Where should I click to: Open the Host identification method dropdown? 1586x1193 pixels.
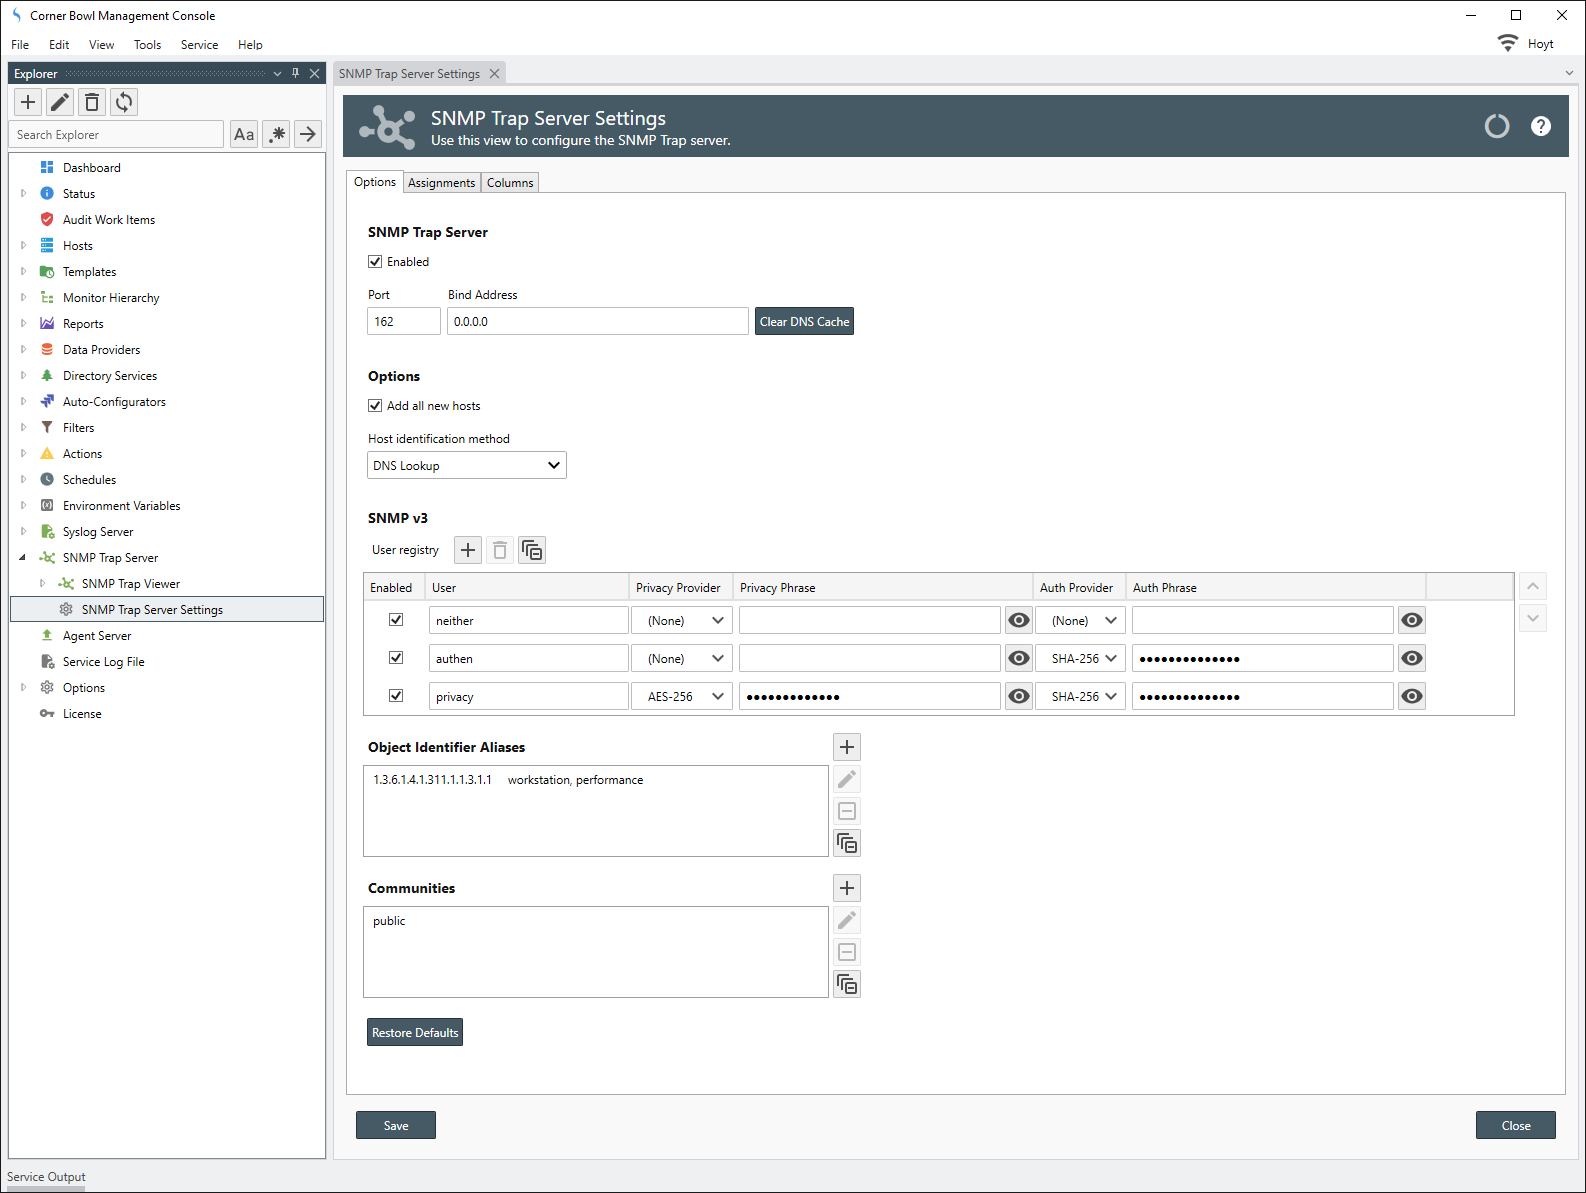pyautogui.click(x=467, y=466)
